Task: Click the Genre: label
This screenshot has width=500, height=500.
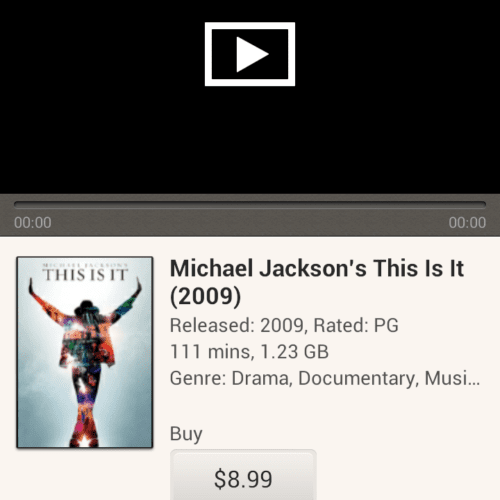Action: [x=198, y=378]
